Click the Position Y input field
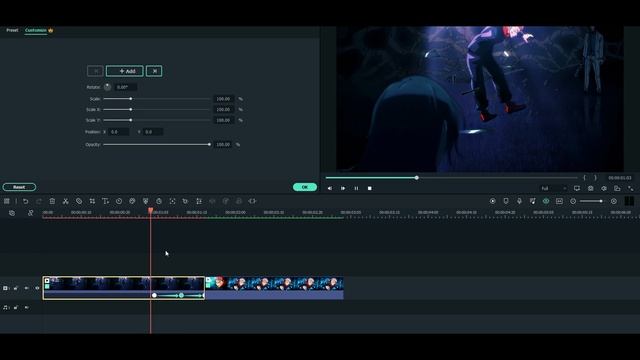This screenshot has width=640, height=360. tap(153, 132)
